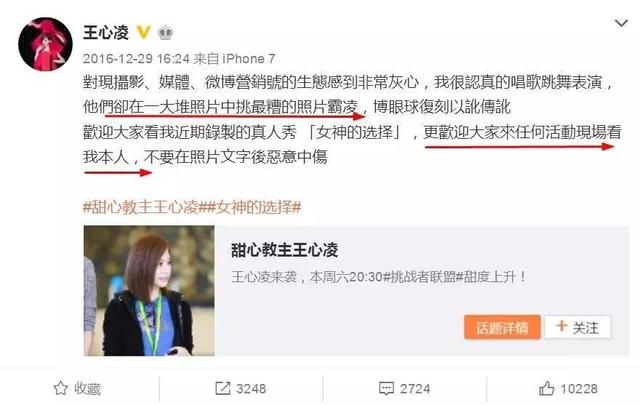Open the 3248 reposts count
Screen dimensions: 640x405
251,389
